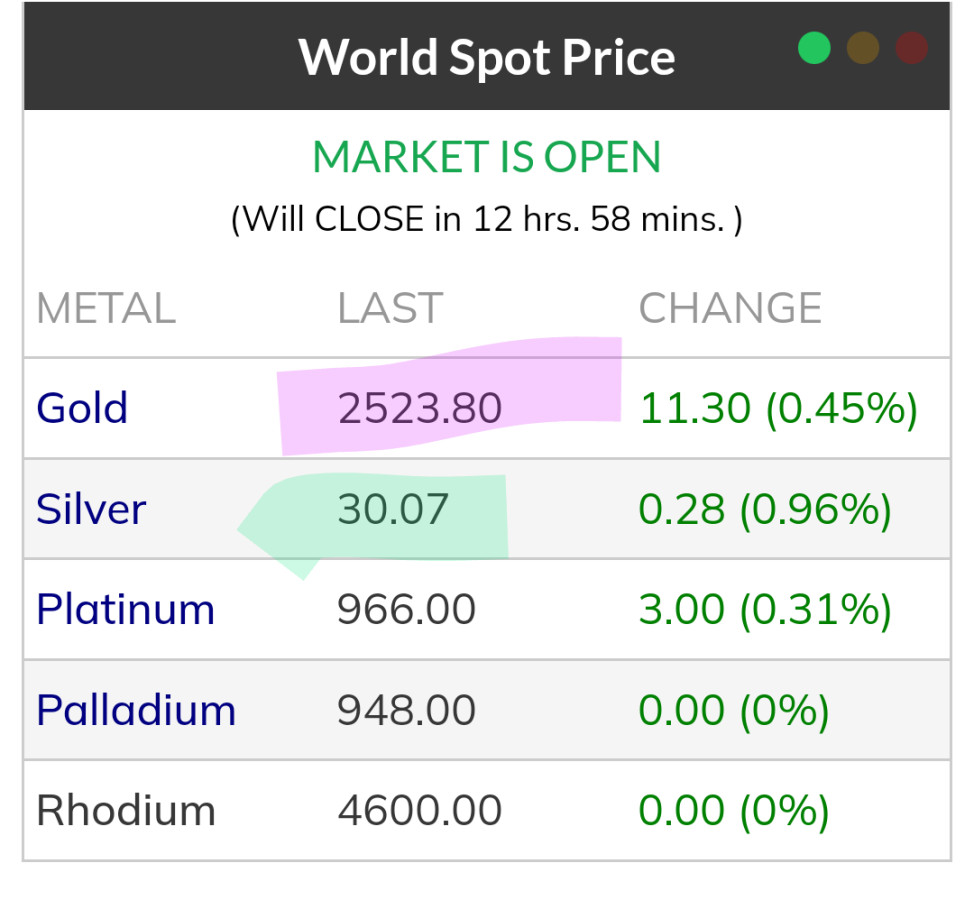Viewport: 974px width, 900px height.
Task: Click the red status dot in header
Action: [x=911, y=48]
